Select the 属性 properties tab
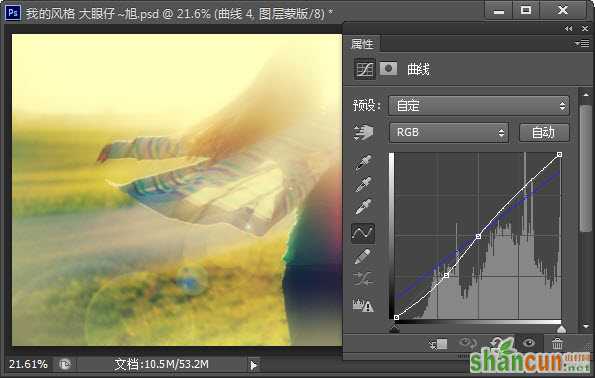Viewport: 595px width, 378px height. (362, 44)
